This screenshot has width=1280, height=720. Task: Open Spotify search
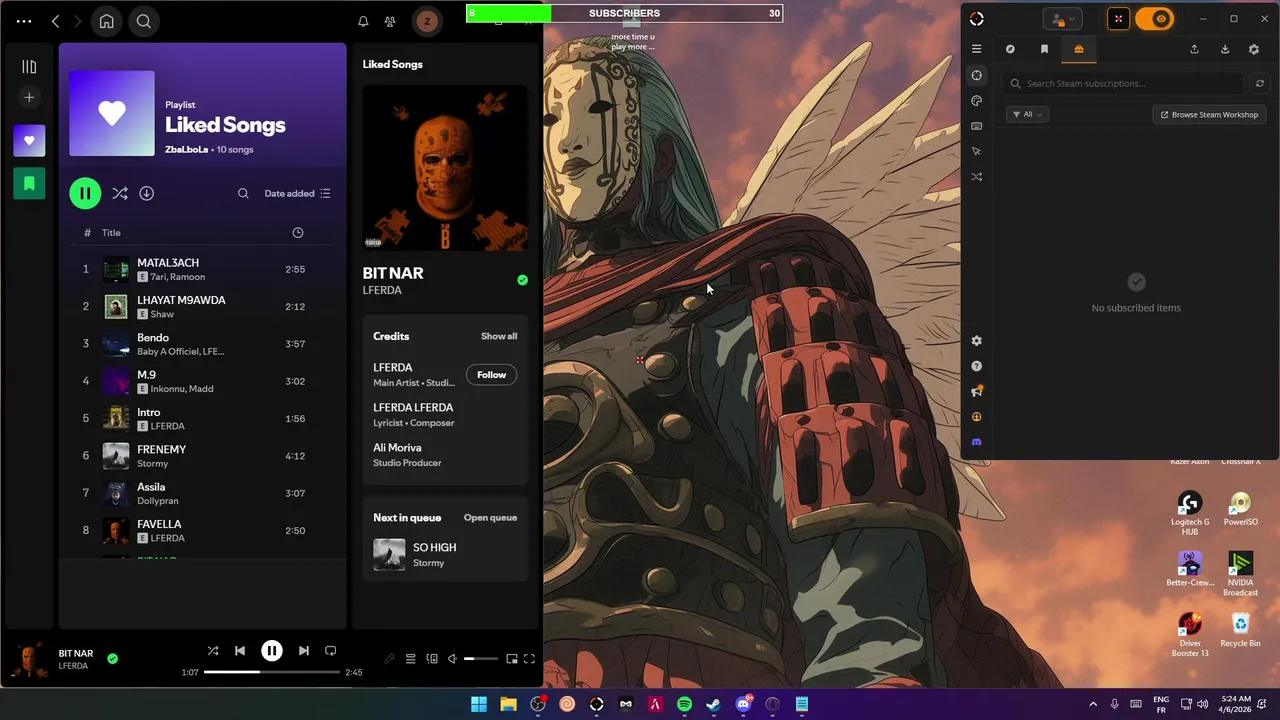pyautogui.click(x=144, y=21)
